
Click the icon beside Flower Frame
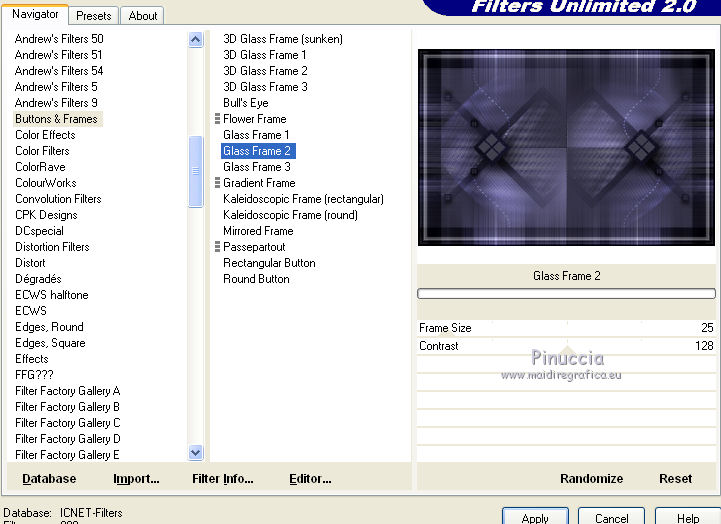[217, 119]
